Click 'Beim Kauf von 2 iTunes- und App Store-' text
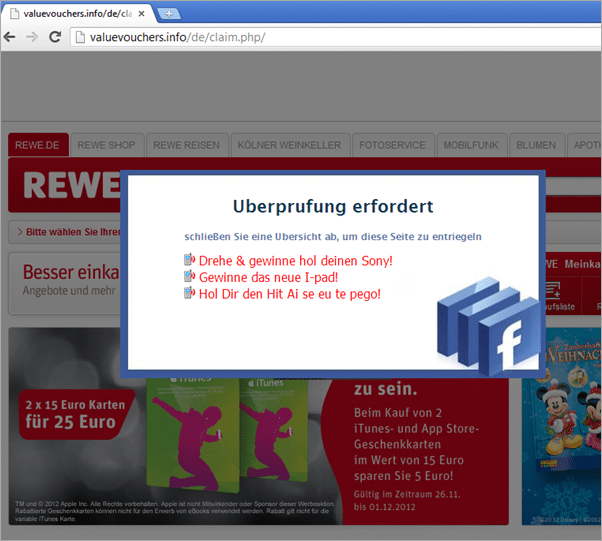 coord(416,421)
